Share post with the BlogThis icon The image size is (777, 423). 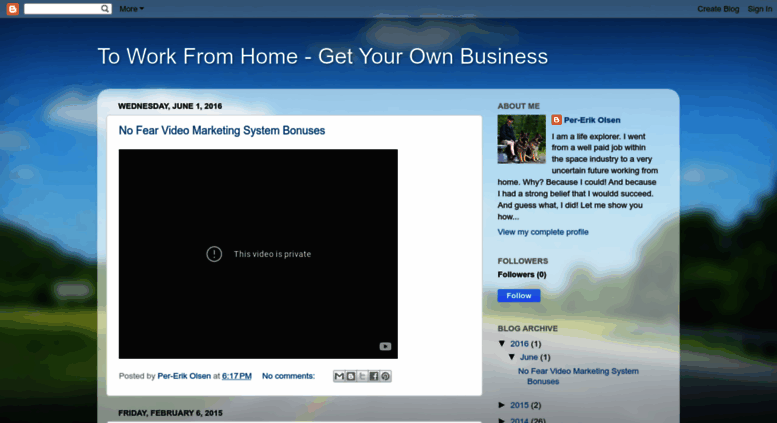pyautogui.click(x=350, y=376)
